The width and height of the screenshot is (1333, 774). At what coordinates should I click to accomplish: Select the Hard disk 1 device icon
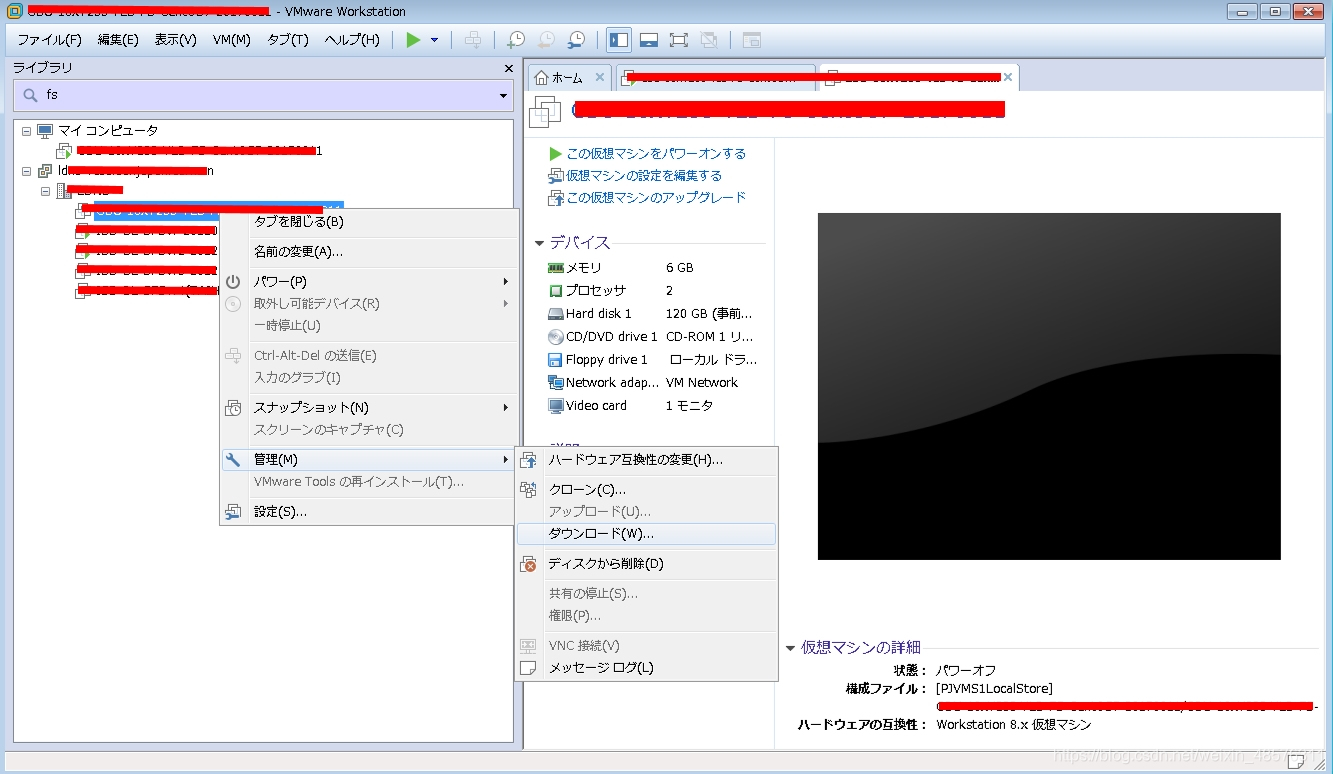(556, 314)
